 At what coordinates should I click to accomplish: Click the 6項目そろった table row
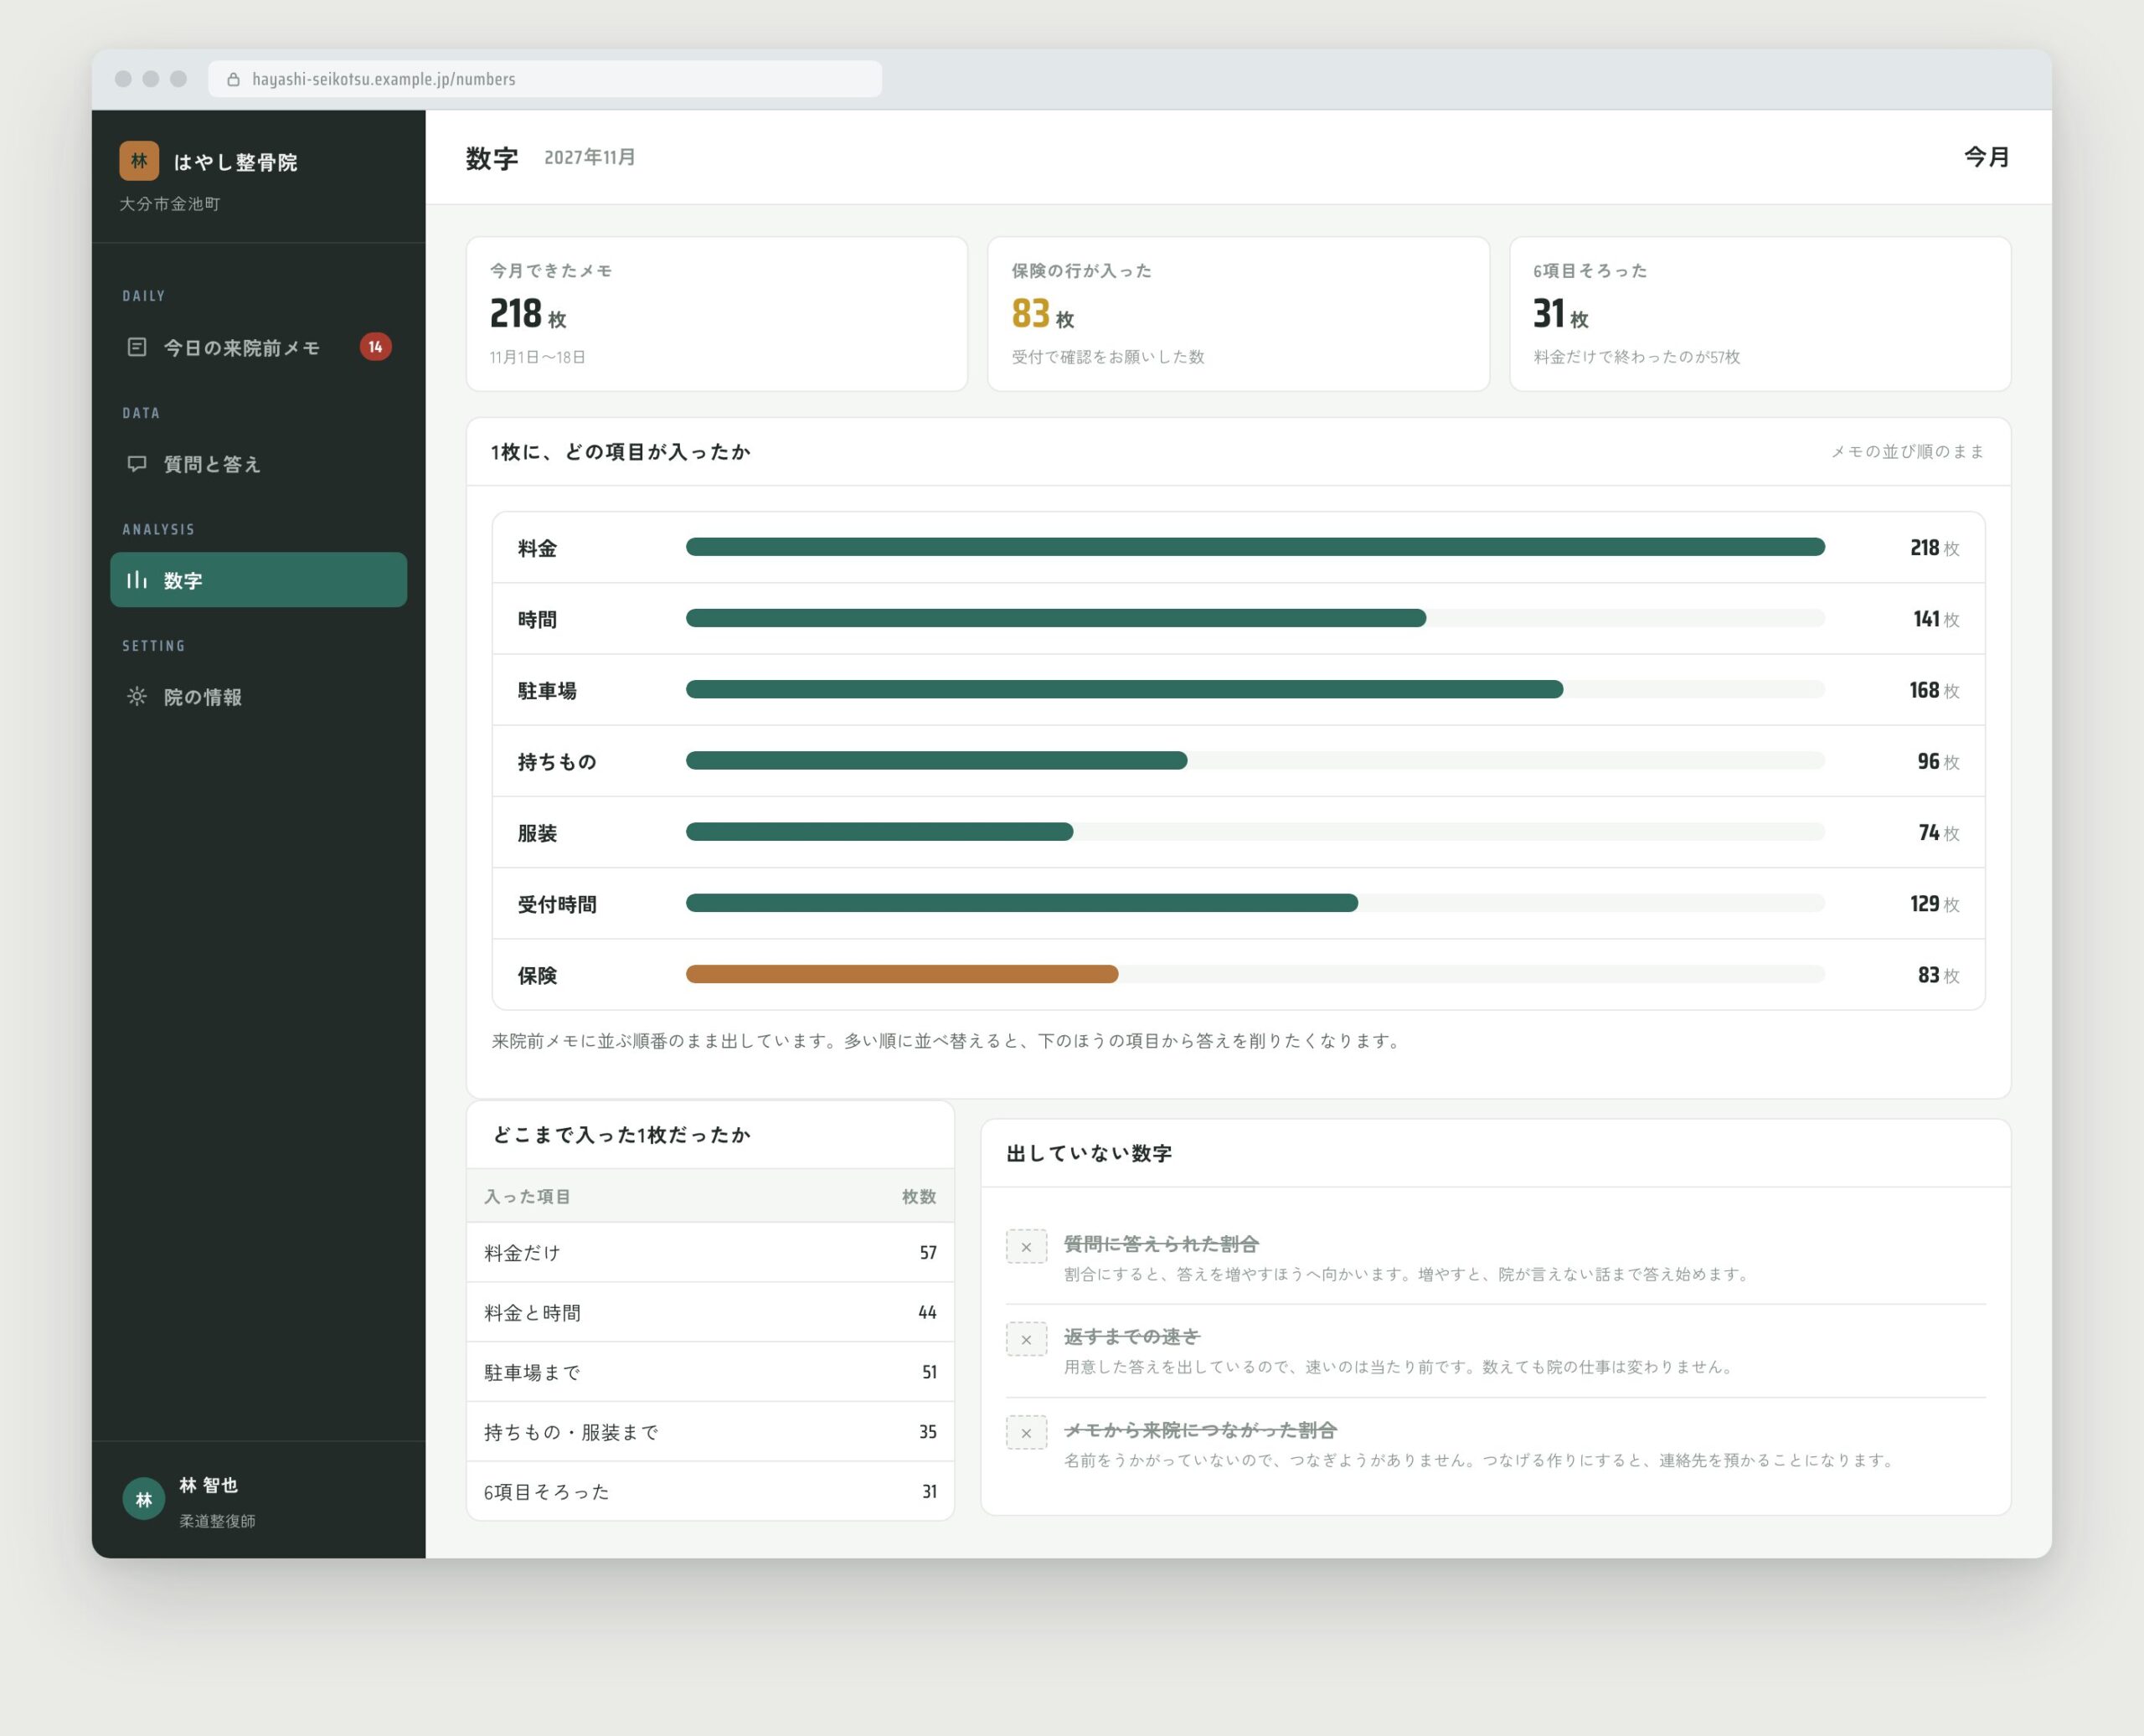click(x=710, y=1492)
